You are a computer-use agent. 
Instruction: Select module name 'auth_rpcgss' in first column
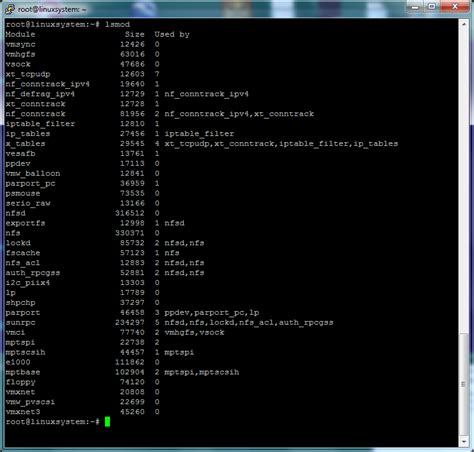[x=33, y=273]
